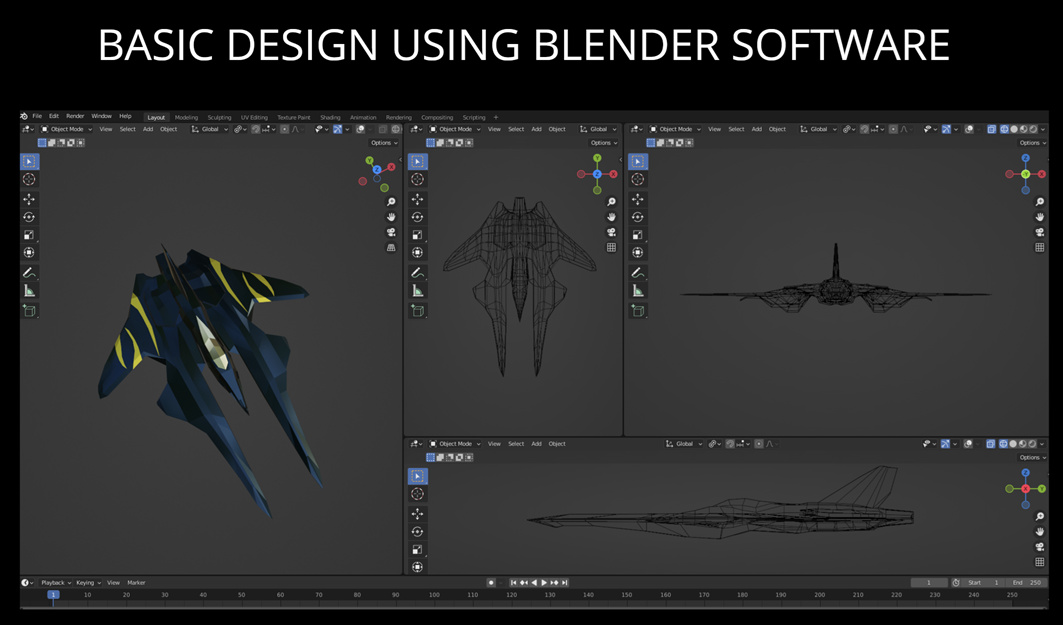Open the File menu
The image size is (1063, 625).
(37, 117)
